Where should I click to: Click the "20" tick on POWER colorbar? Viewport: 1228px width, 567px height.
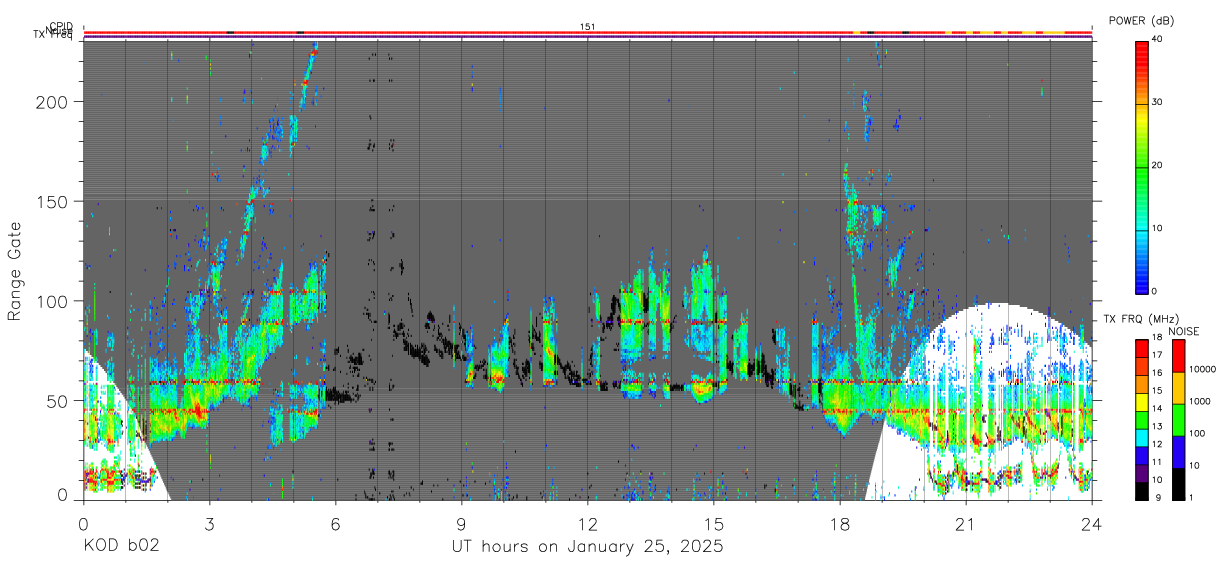pos(1158,166)
